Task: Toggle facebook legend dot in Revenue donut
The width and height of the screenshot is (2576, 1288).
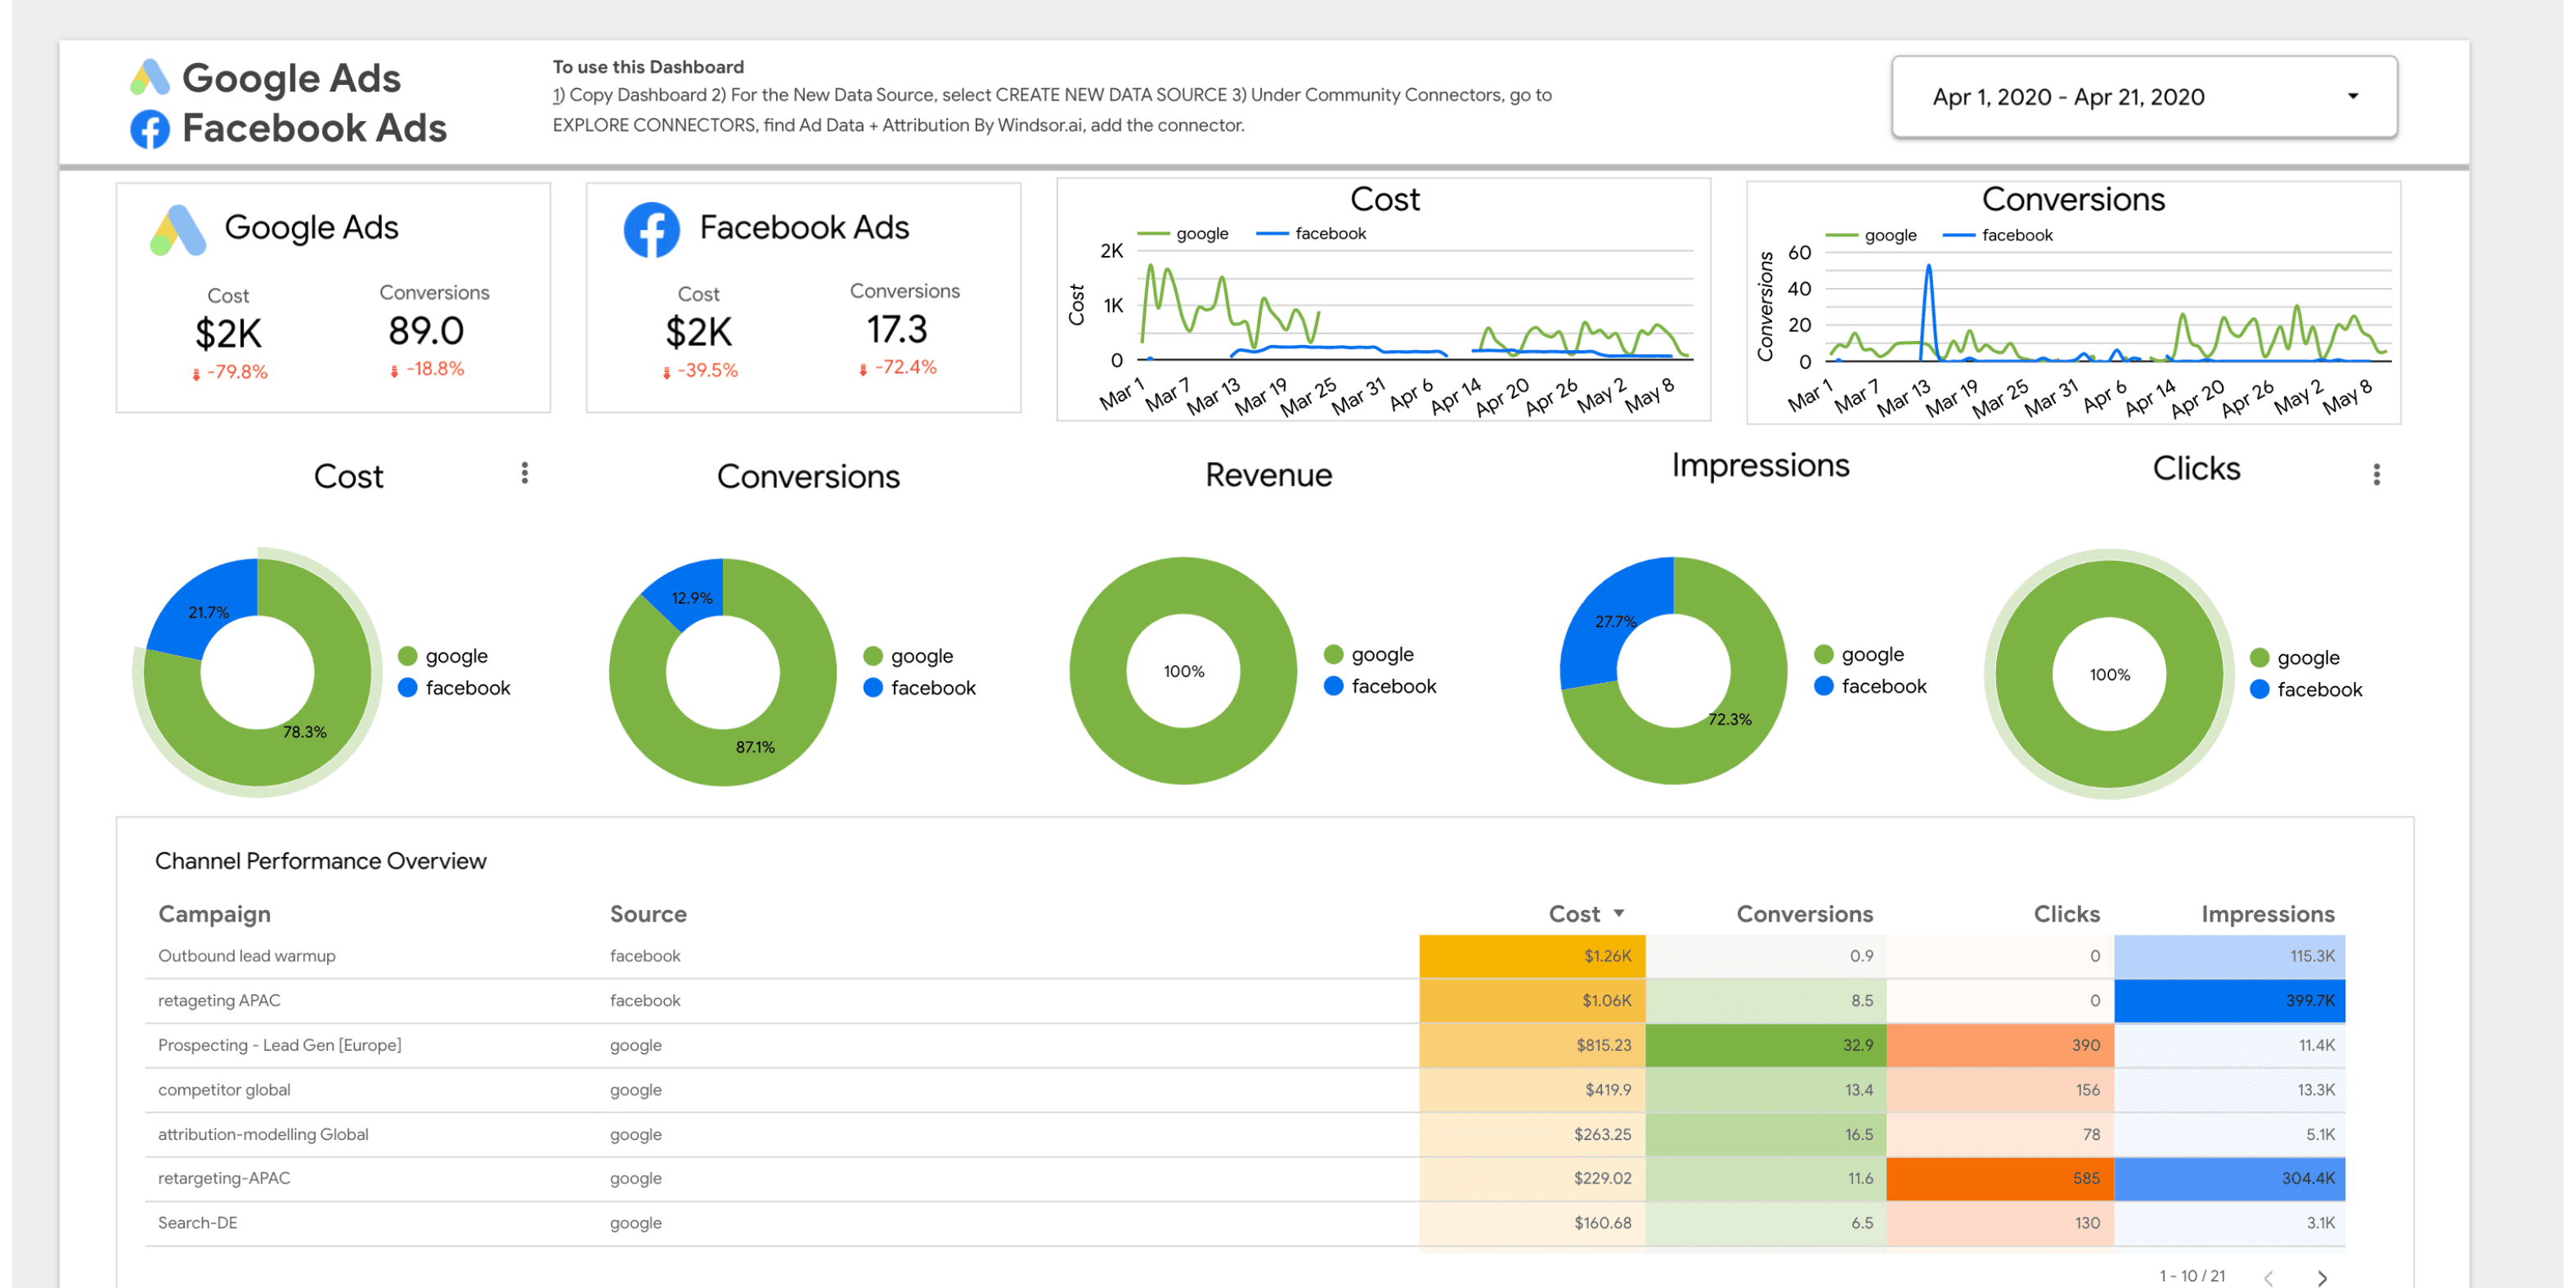Action: [x=1333, y=686]
